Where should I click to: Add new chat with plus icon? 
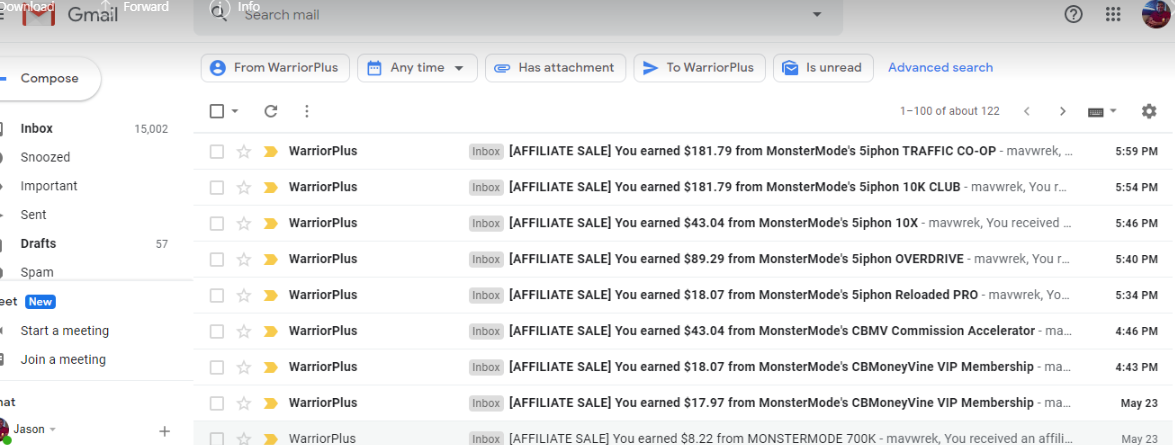point(165,431)
